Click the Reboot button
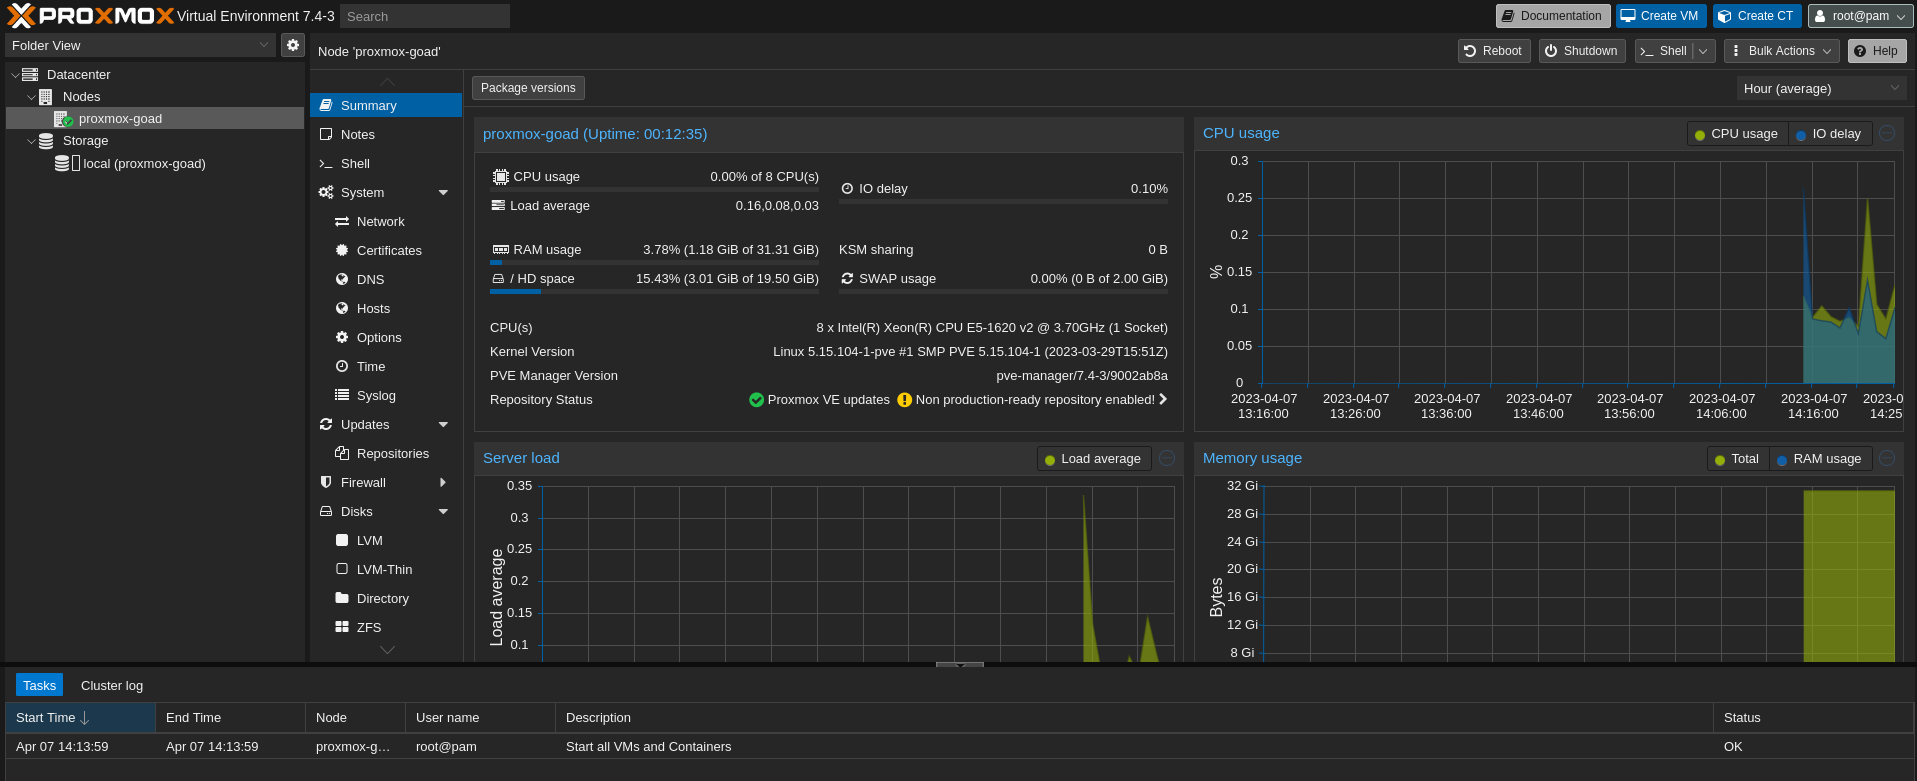 tap(1494, 51)
